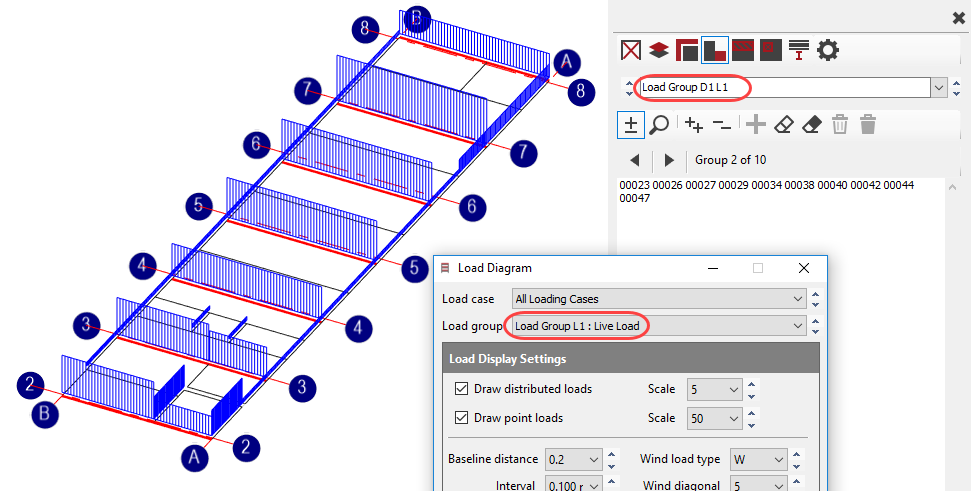Open Wind diagonal 5 dropdown

759,484
